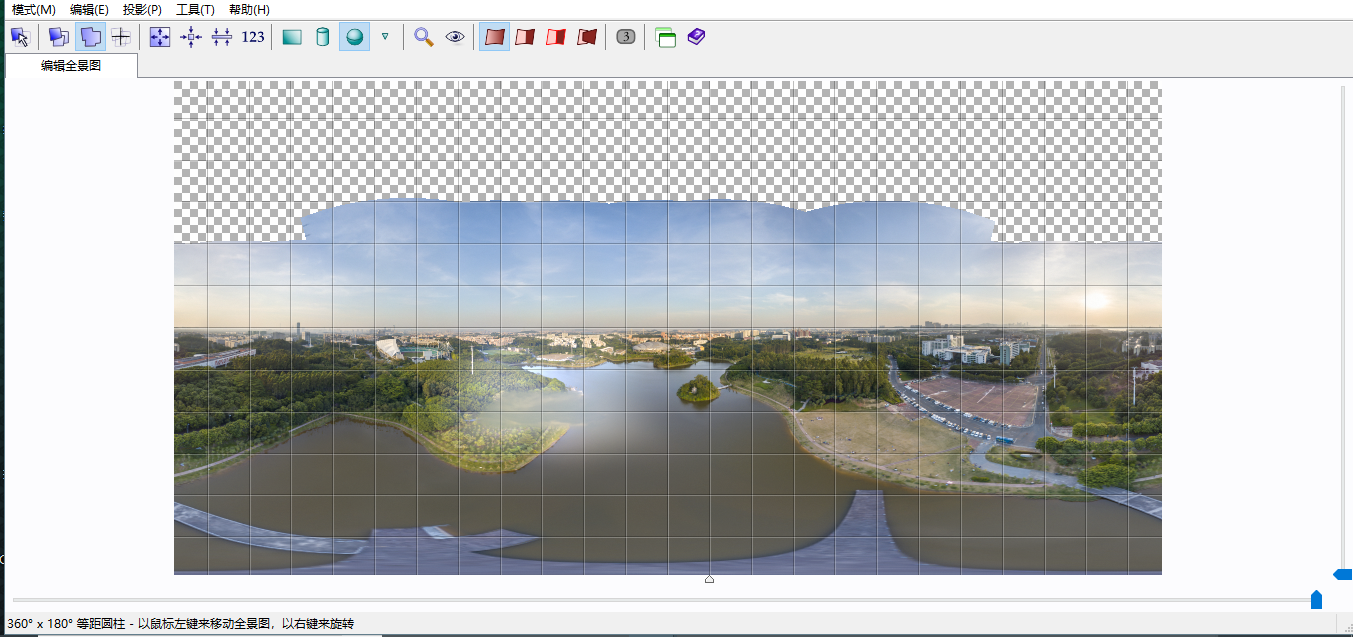
Task: Toggle the eye preview icon
Action: point(455,37)
